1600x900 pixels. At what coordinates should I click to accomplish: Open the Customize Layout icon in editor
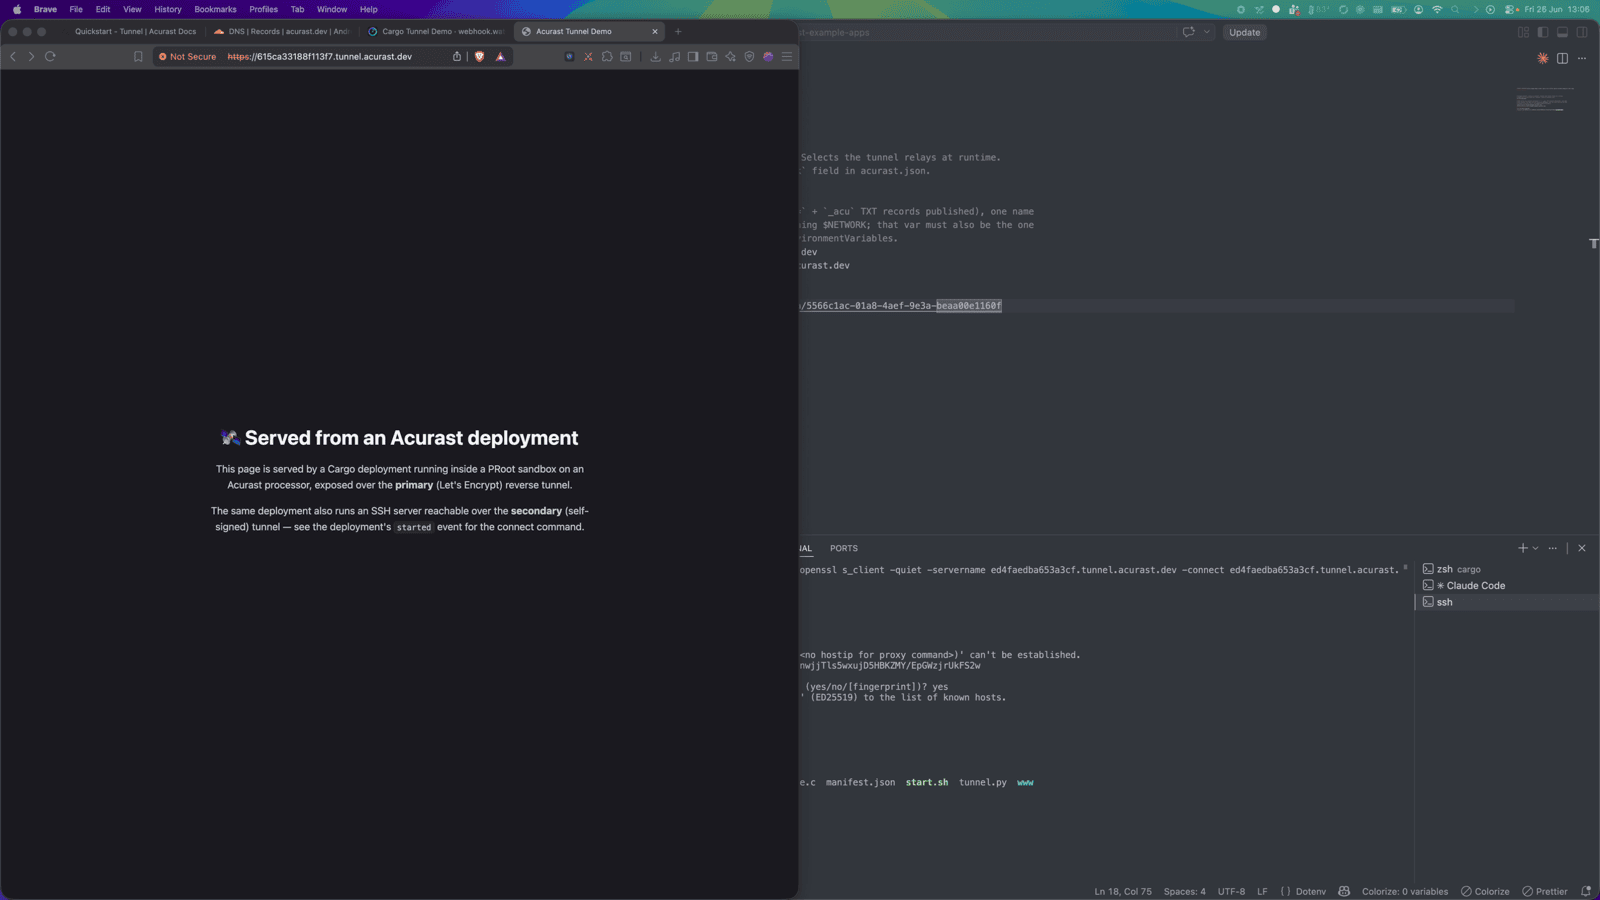pyautogui.click(x=1523, y=32)
